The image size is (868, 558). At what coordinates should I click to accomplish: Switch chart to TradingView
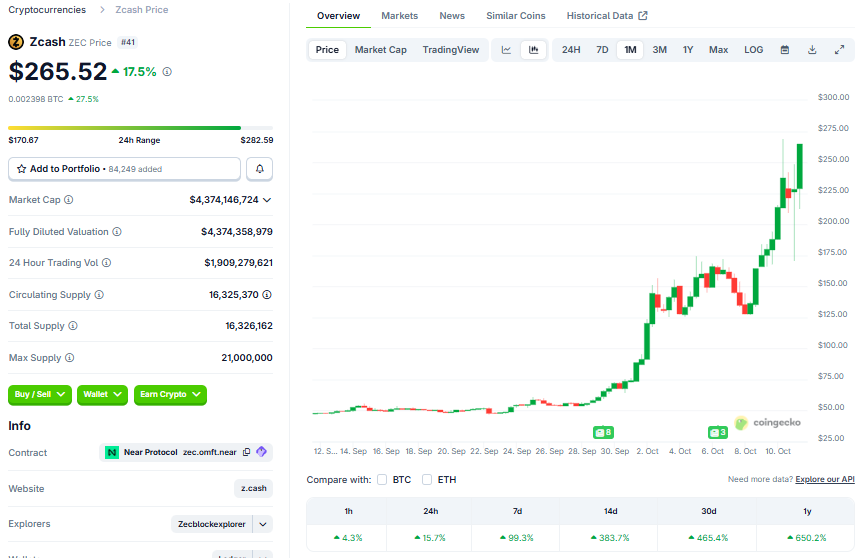pyautogui.click(x=451, y=50)
